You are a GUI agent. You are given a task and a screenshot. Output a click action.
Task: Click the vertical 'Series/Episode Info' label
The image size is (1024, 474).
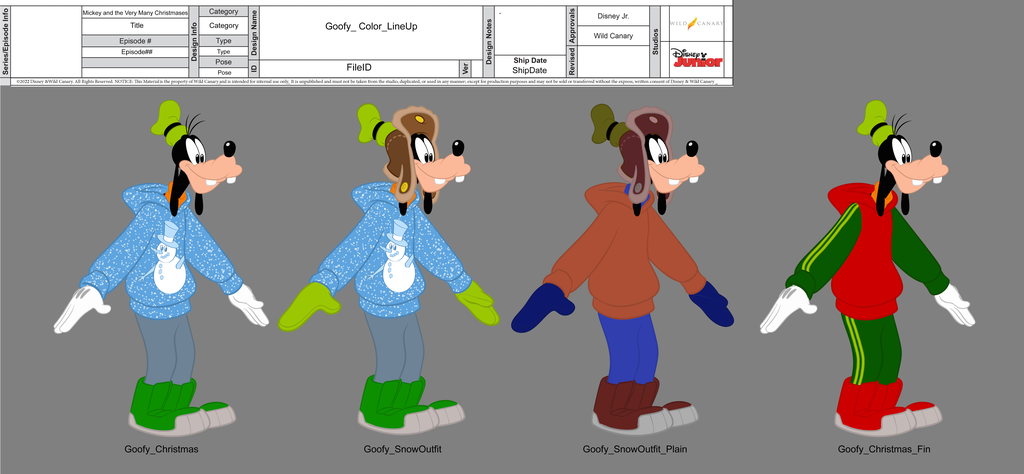point(6,42)
